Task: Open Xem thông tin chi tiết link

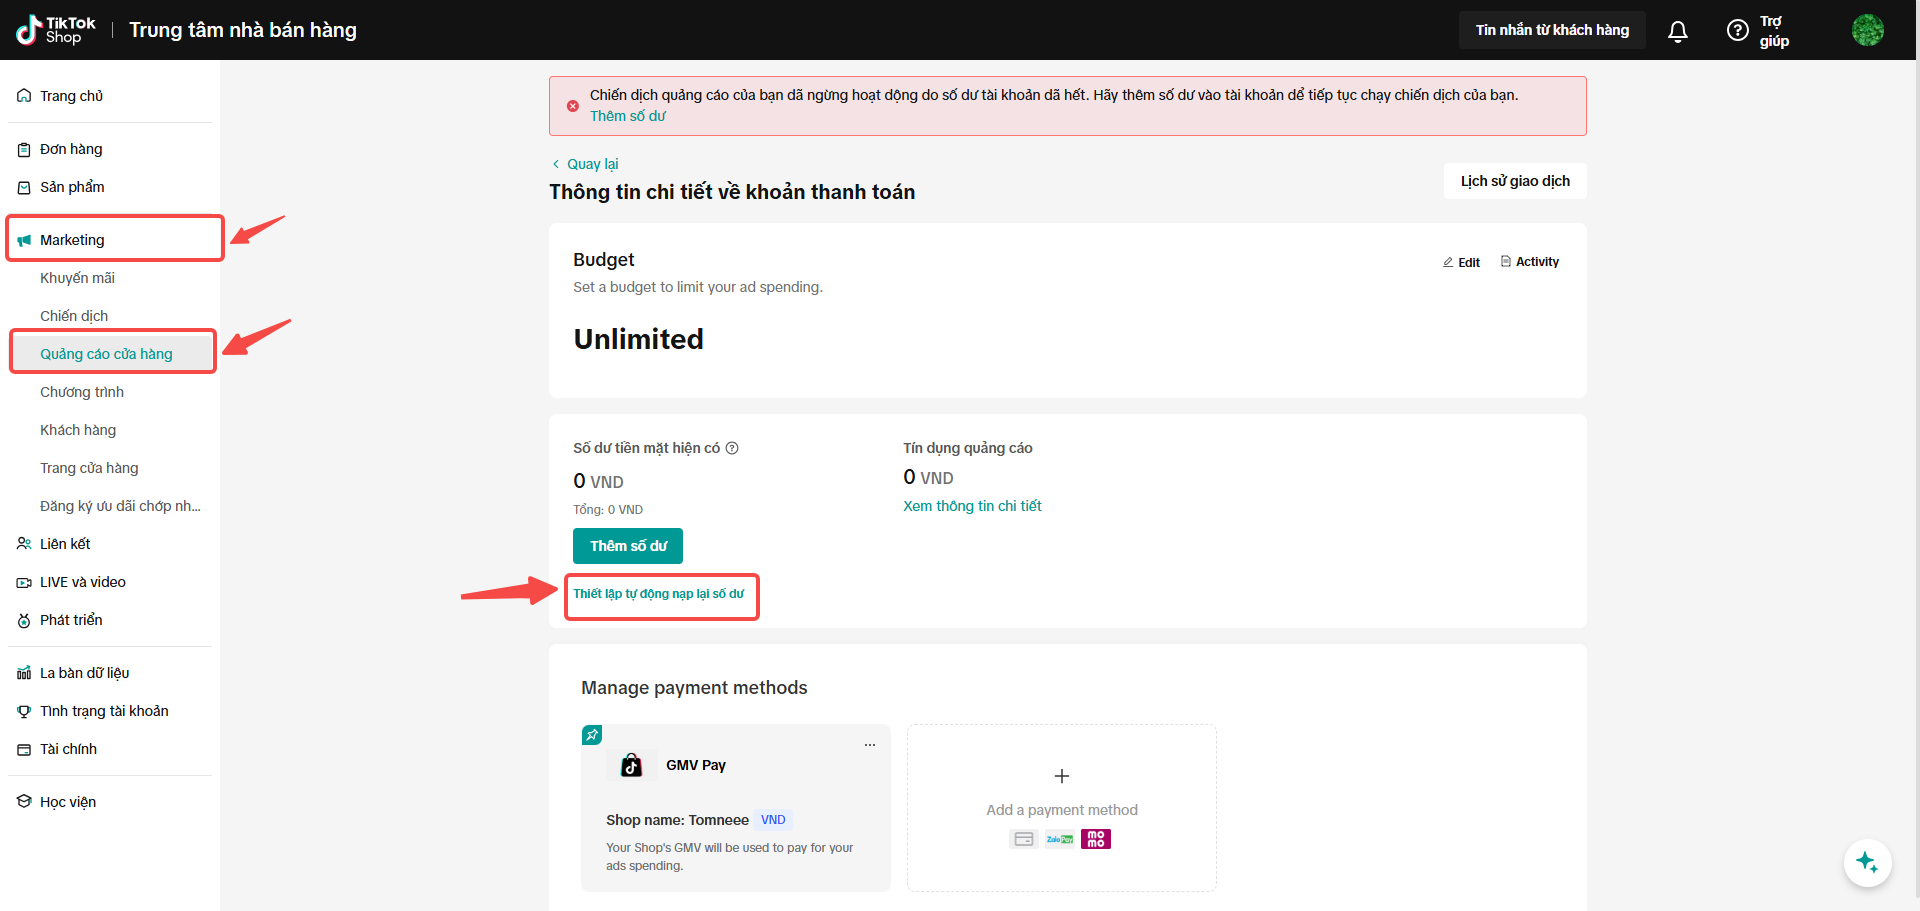Action: point(972,506)
